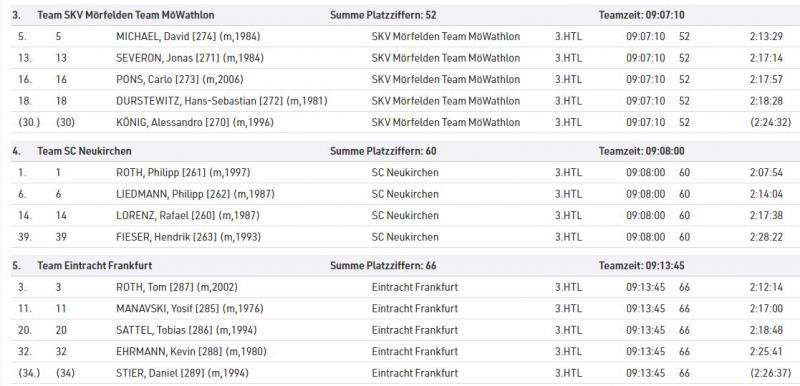
Task: Click the STIER, Daniel [289] name
Action: 182,373
